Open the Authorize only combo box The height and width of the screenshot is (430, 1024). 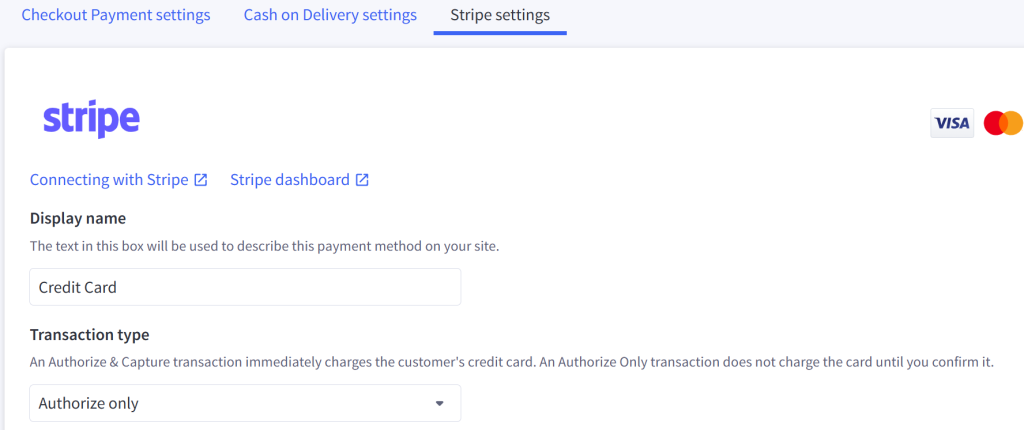pos(245,403)
